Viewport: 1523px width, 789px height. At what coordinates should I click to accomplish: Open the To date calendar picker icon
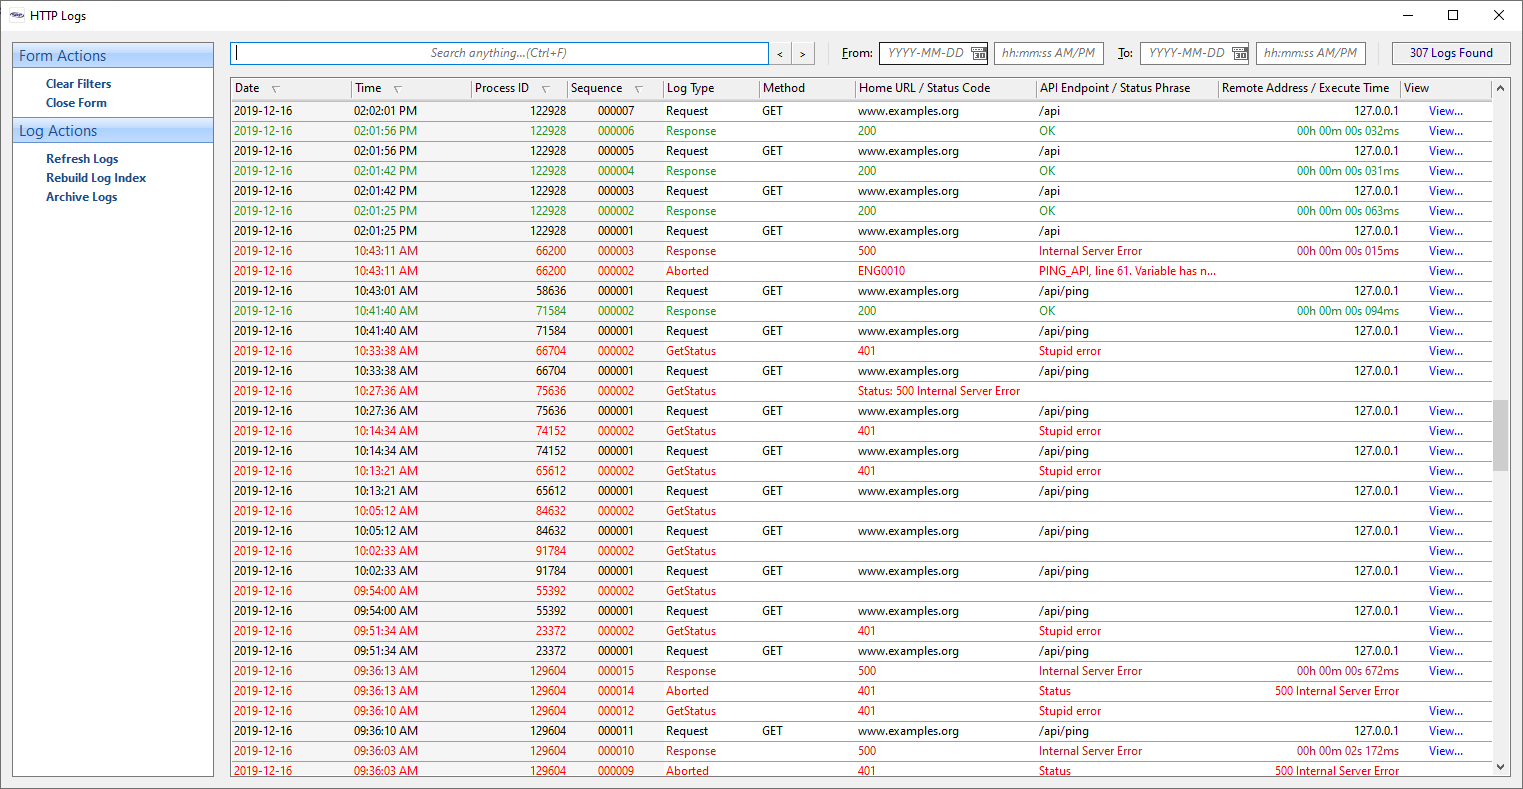point(1239,53)
